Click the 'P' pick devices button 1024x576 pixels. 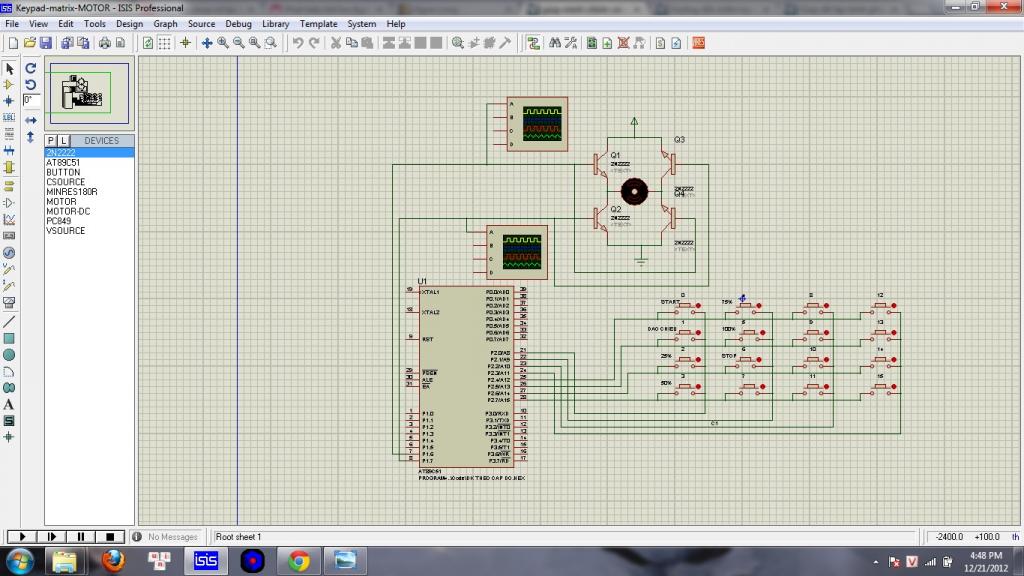pyautogui.click(x=51, y=141)
